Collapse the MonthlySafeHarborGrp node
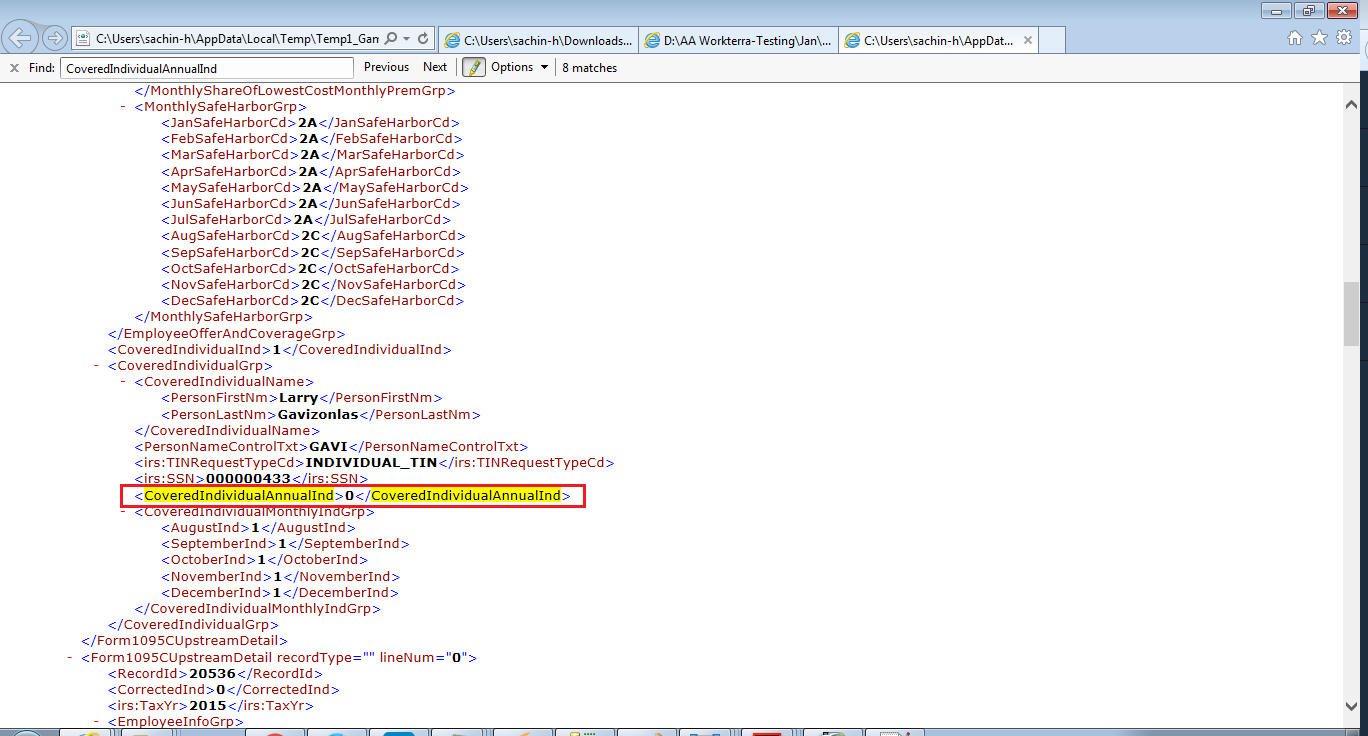The height and width of the screenshot is (736, 1368). click(x=124, y=106)
